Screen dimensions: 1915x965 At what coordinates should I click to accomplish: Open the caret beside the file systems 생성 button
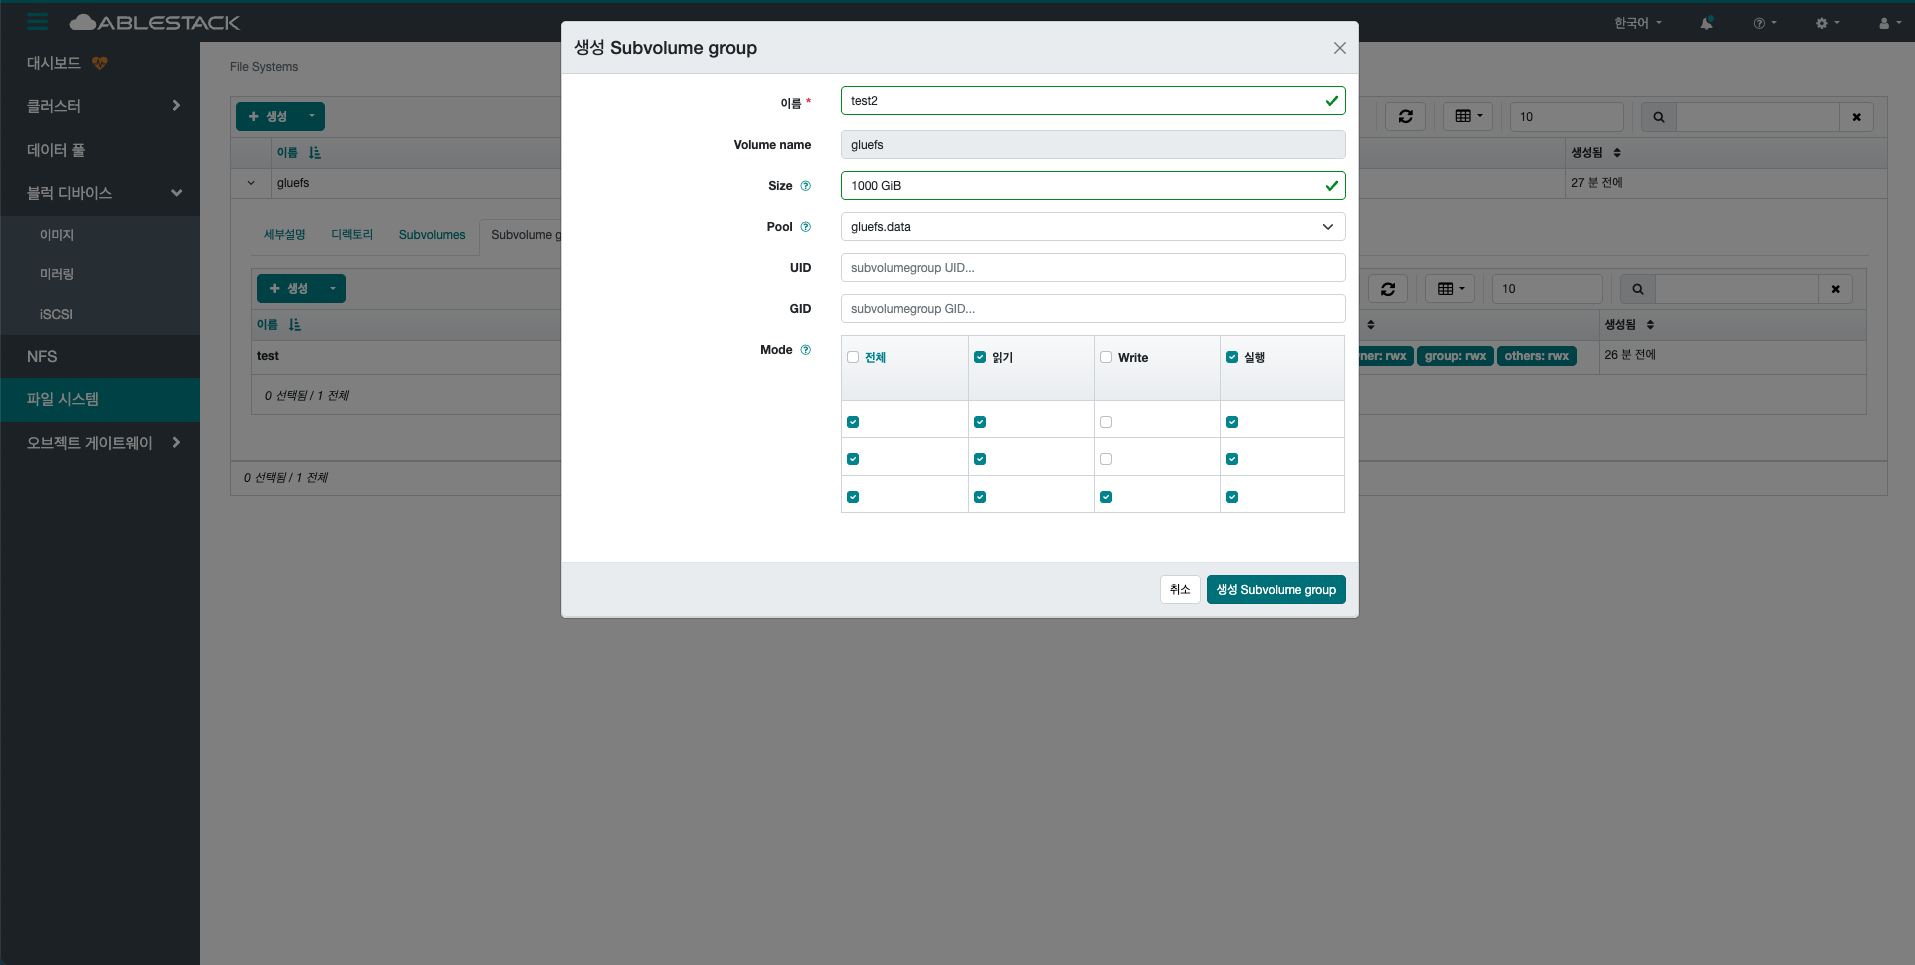coord(312,116)
